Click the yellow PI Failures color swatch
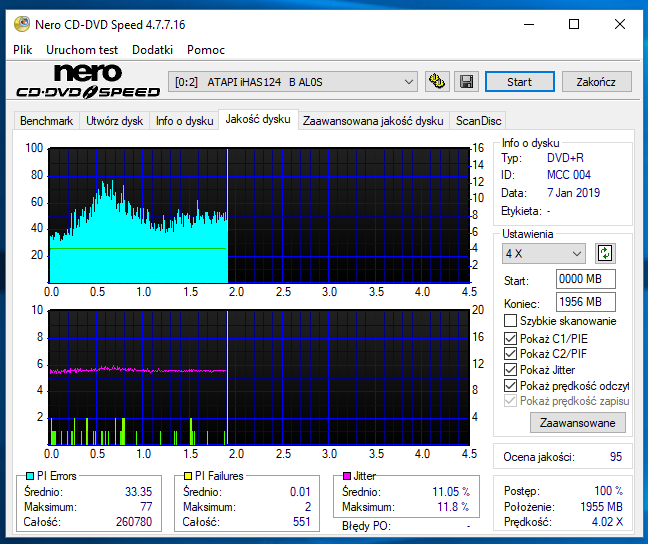 pos(188,476)
